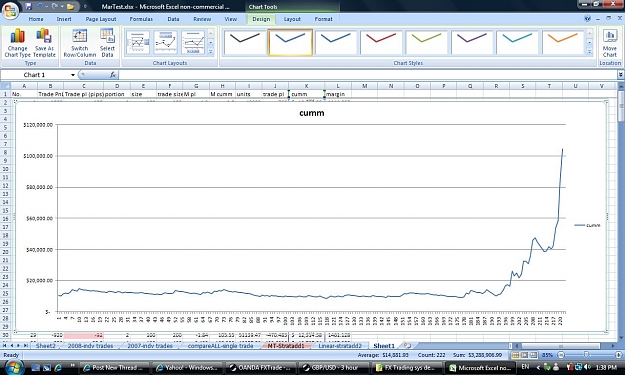
Task: Open Post New Thread taskbar window
Action: point(115,368)
